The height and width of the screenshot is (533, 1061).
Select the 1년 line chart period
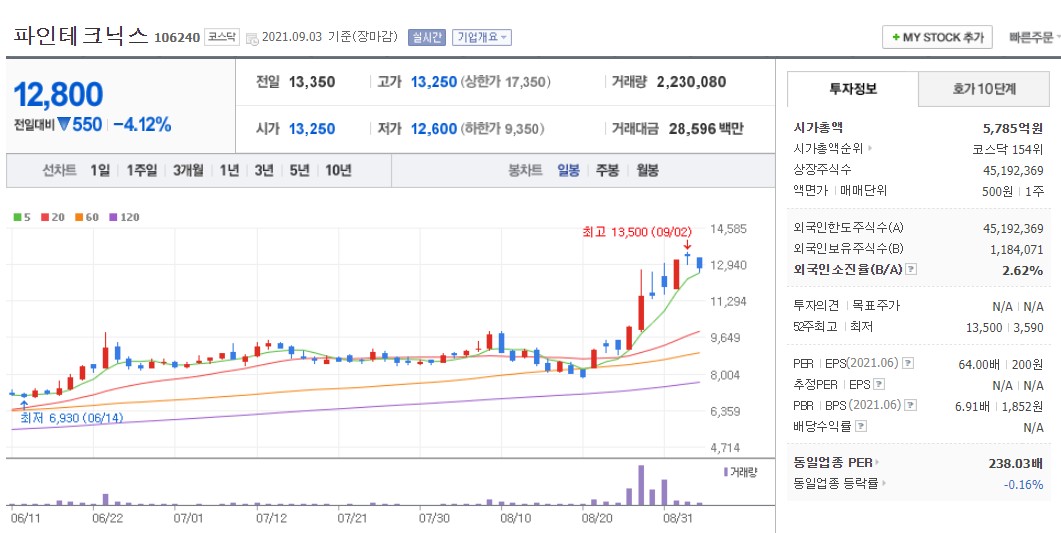(229, 170)
